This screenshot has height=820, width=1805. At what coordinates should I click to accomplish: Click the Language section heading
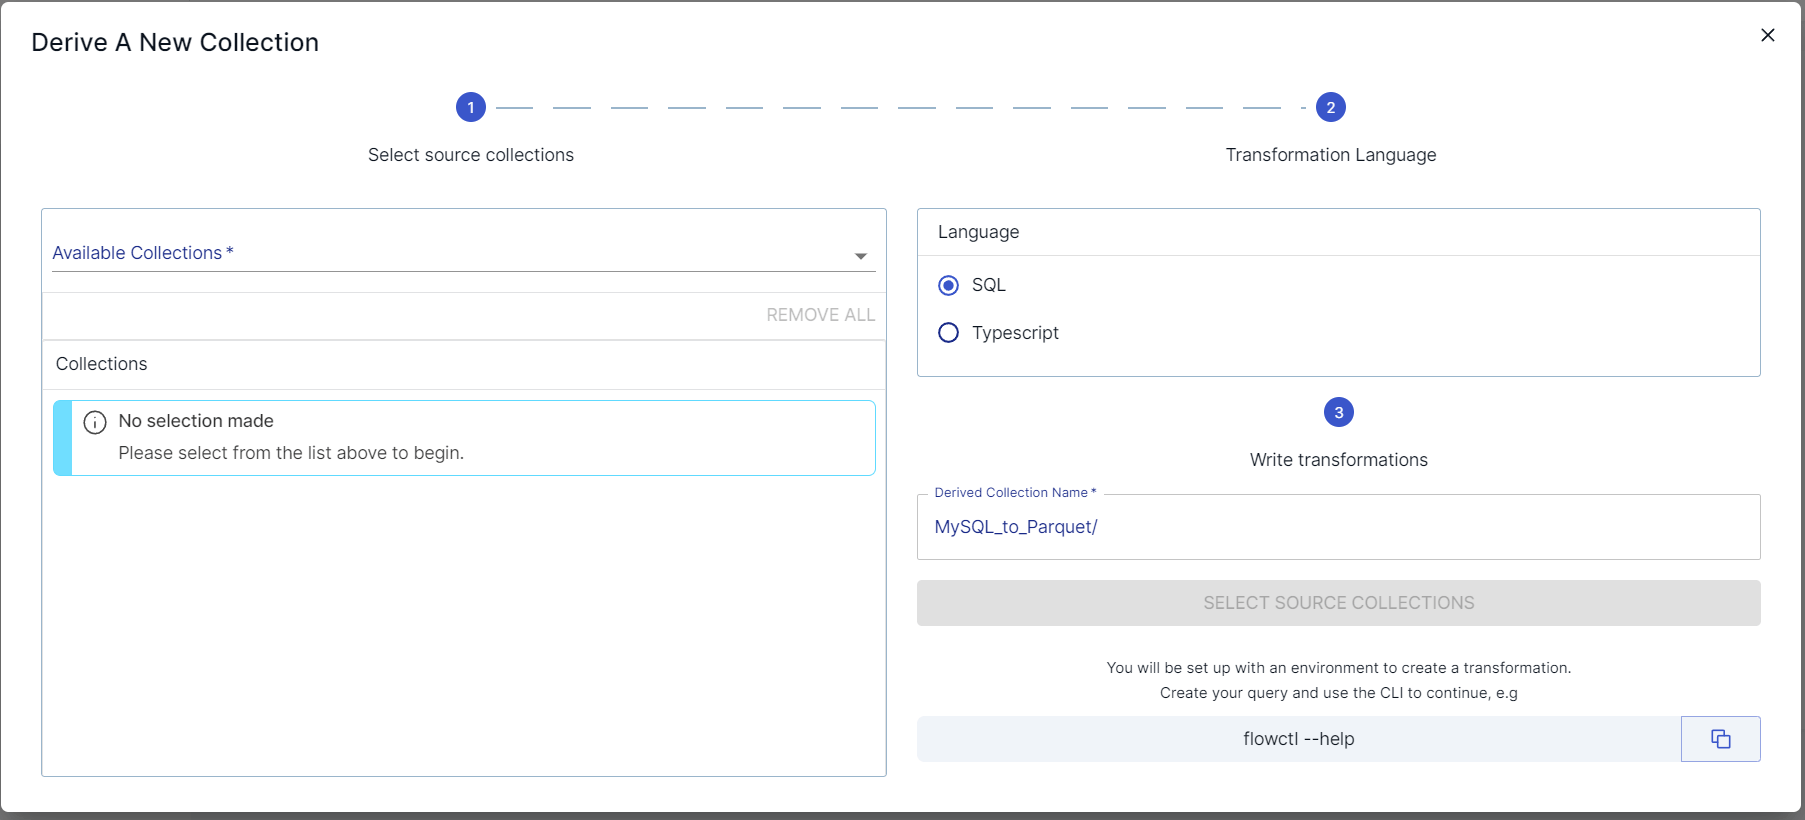coord(978,232)
